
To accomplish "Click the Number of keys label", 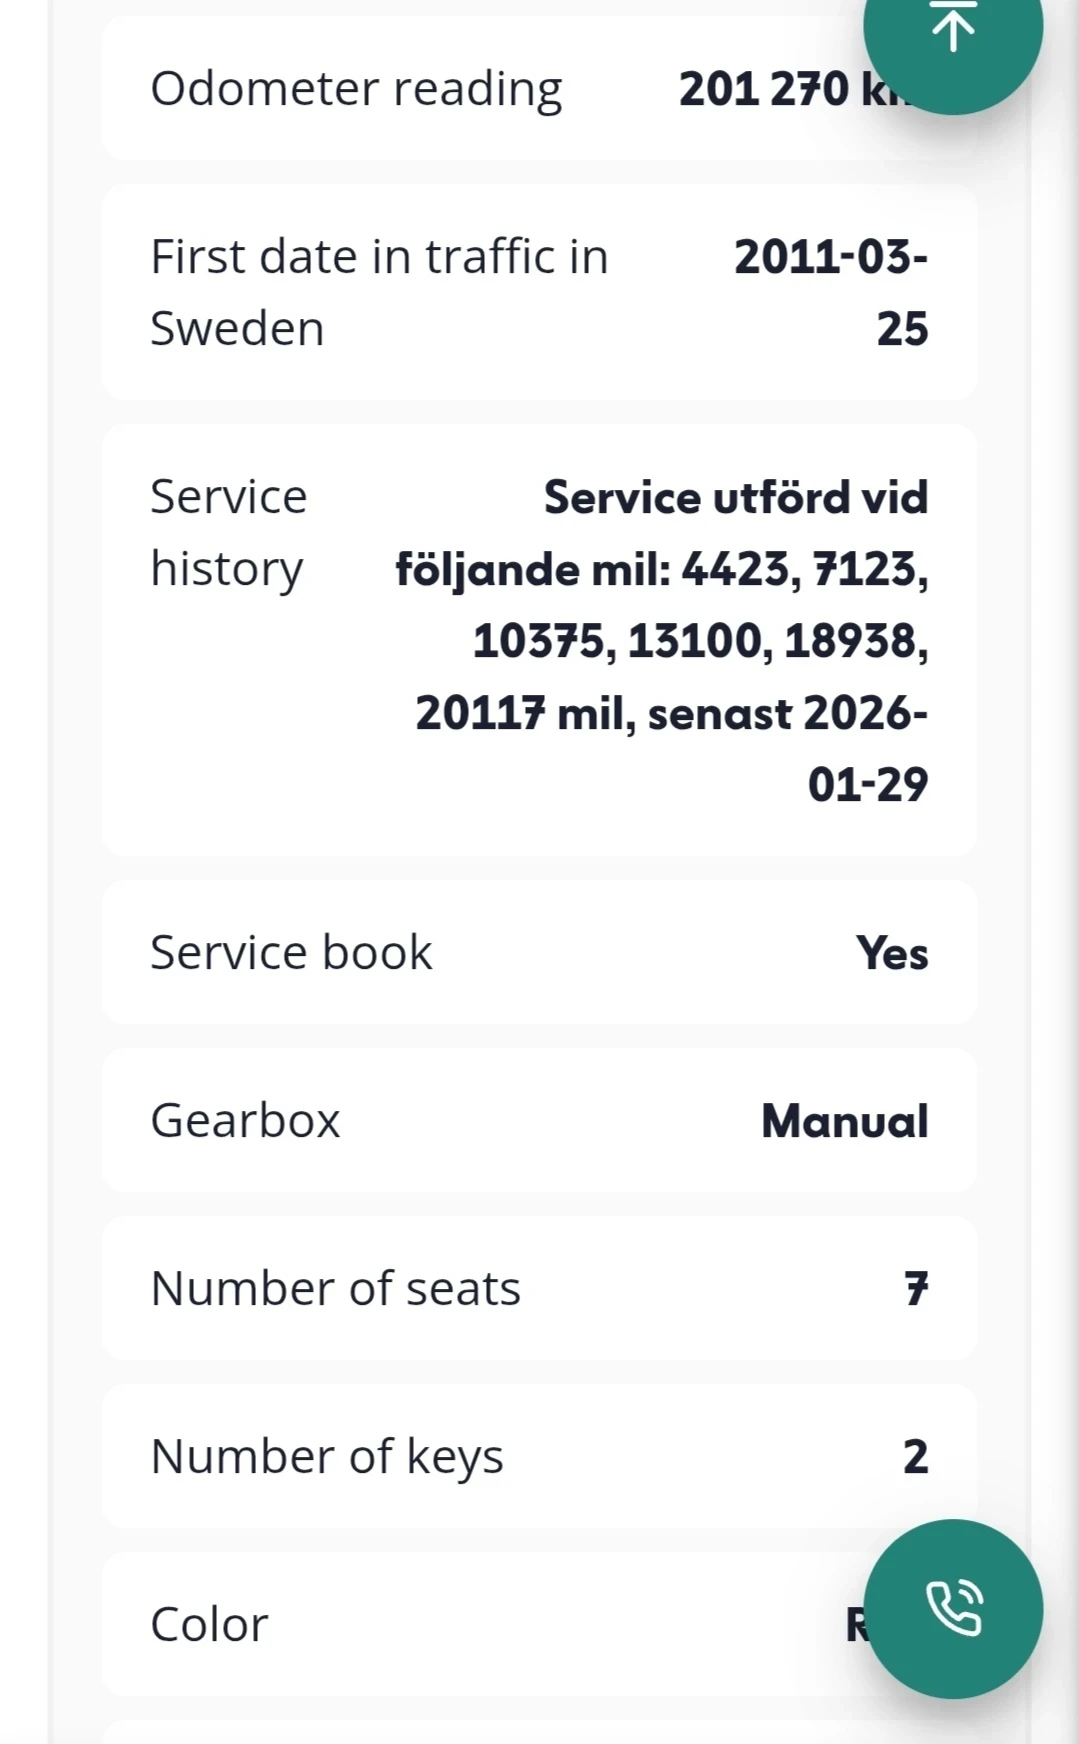I will [x=327, y=1456].
